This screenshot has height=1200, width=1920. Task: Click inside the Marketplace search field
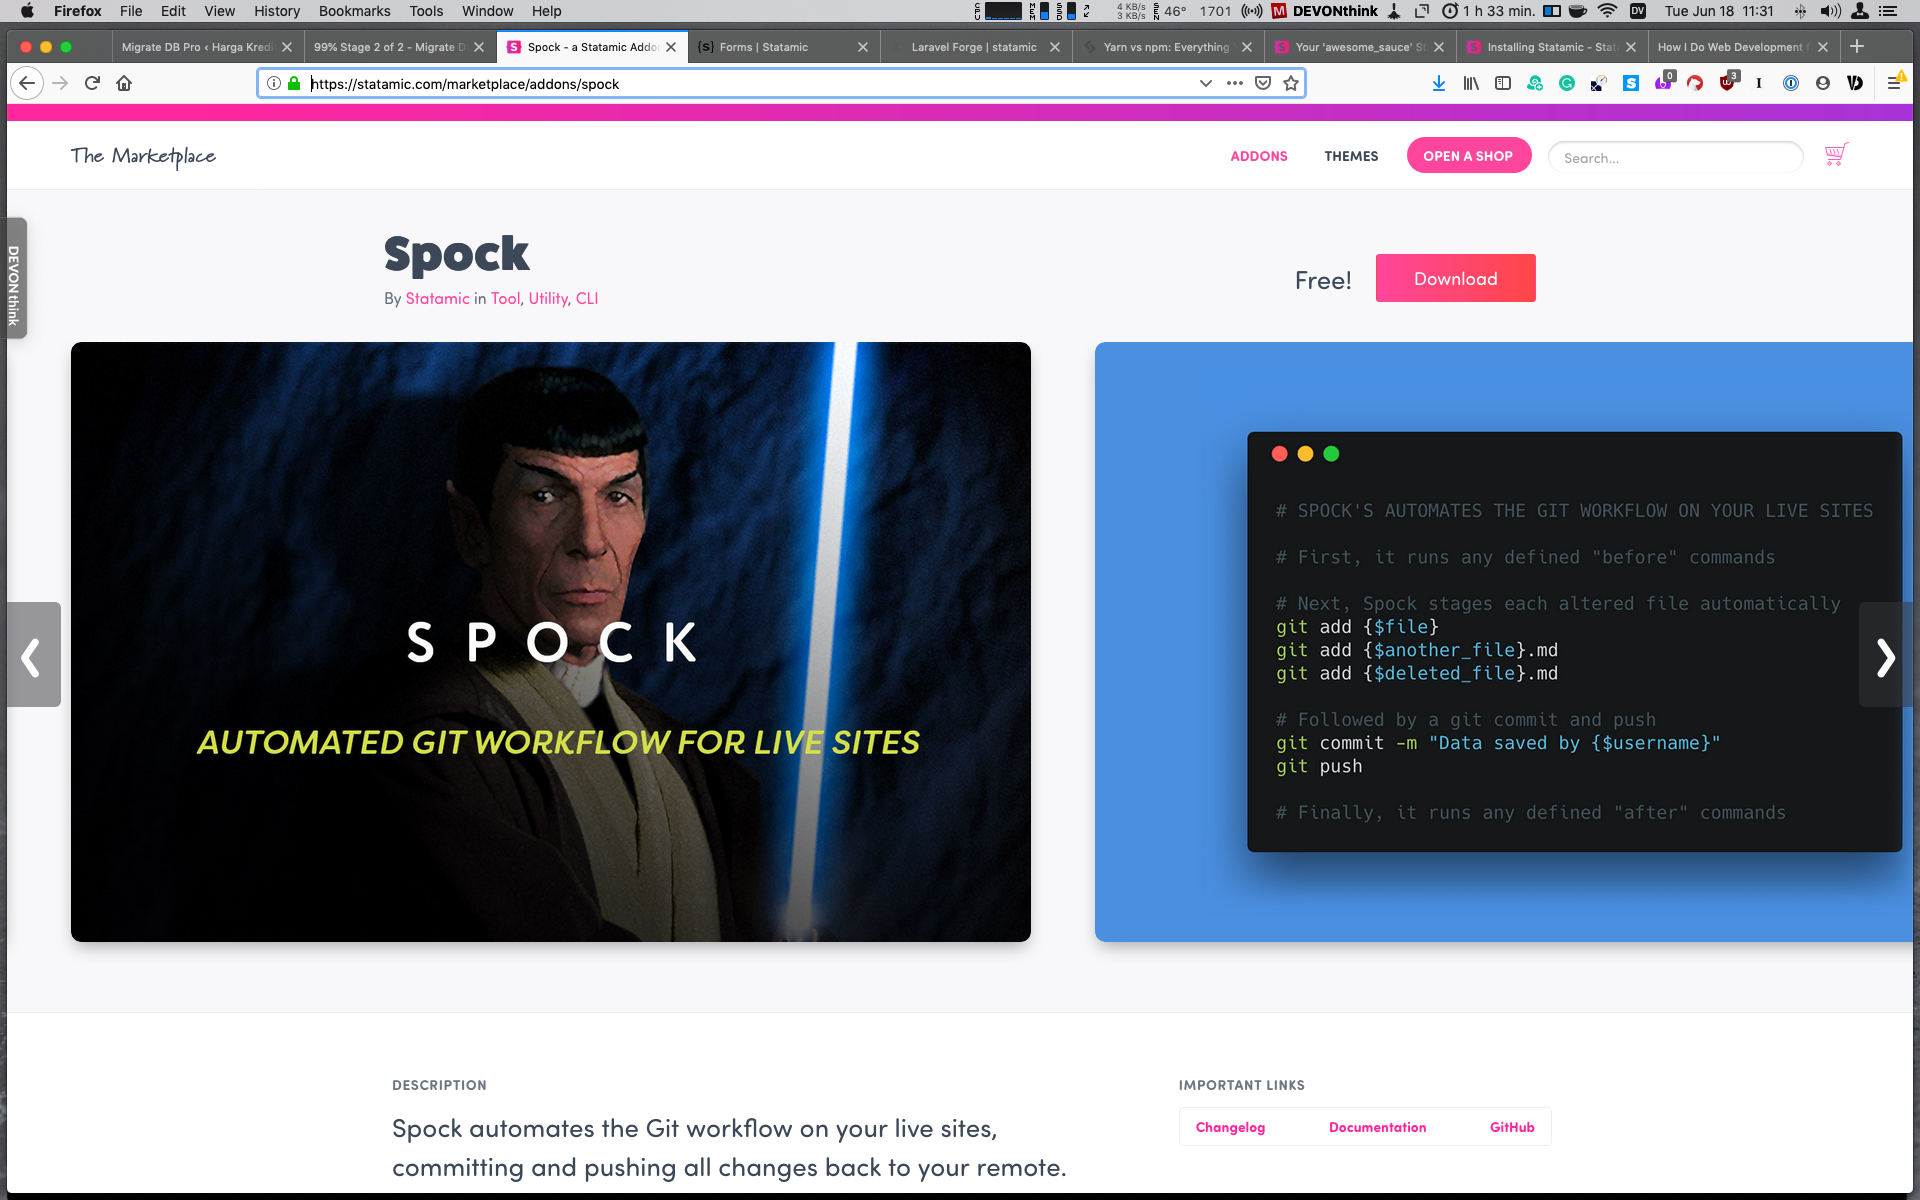[x=1676, y=157]
